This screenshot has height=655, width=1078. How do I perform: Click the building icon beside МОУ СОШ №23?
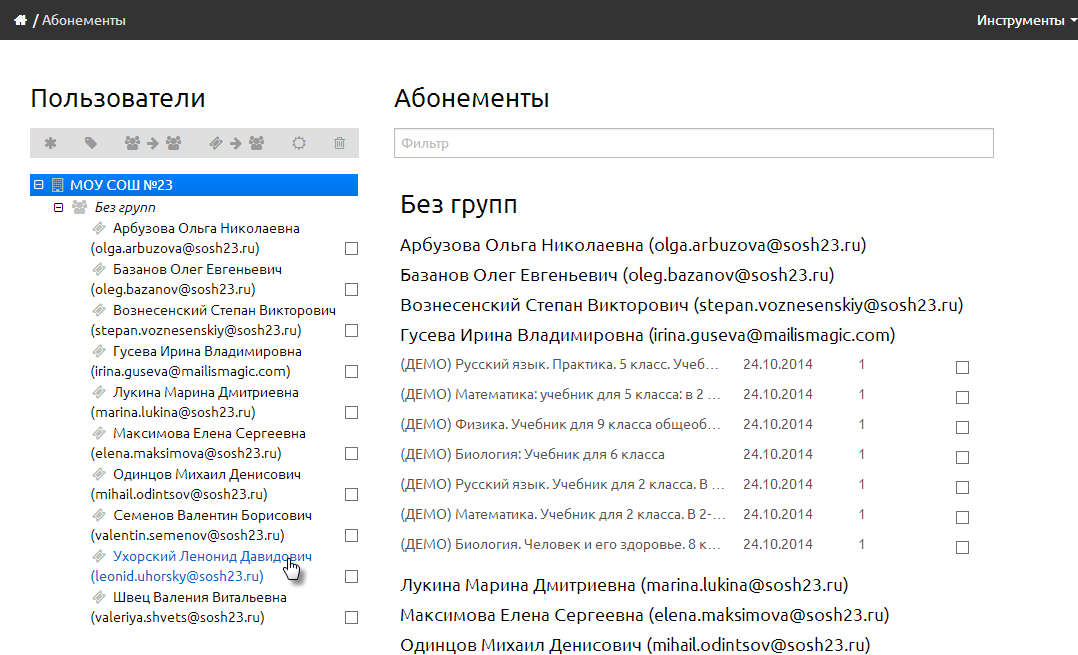point(58,185)
